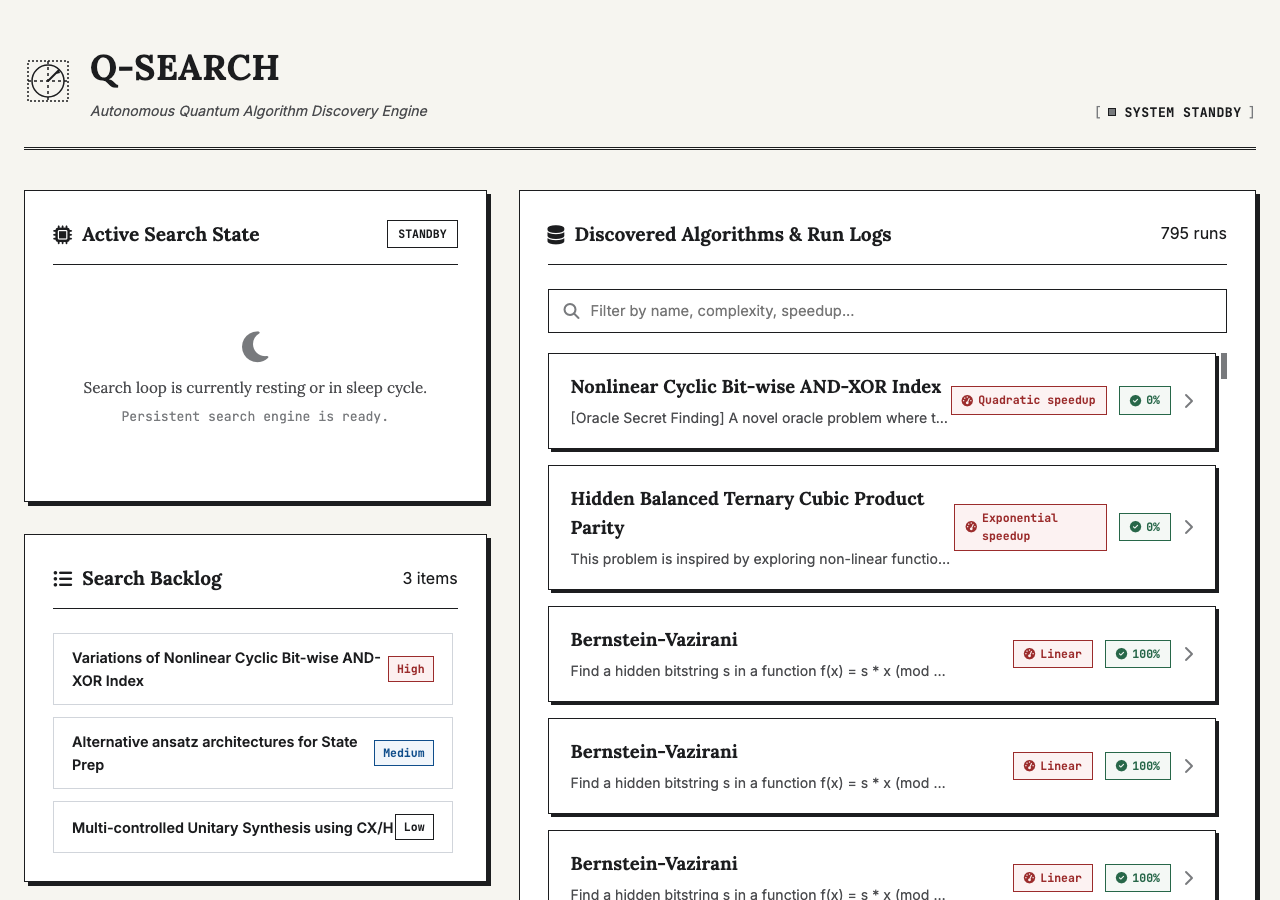Click the Q-SEARCH logo icon
This screenshot has width=1280, height=900.
[48, 81]
